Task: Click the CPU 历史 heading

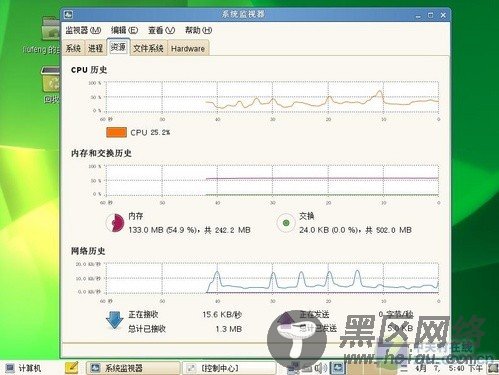Action: coord(89,70)
